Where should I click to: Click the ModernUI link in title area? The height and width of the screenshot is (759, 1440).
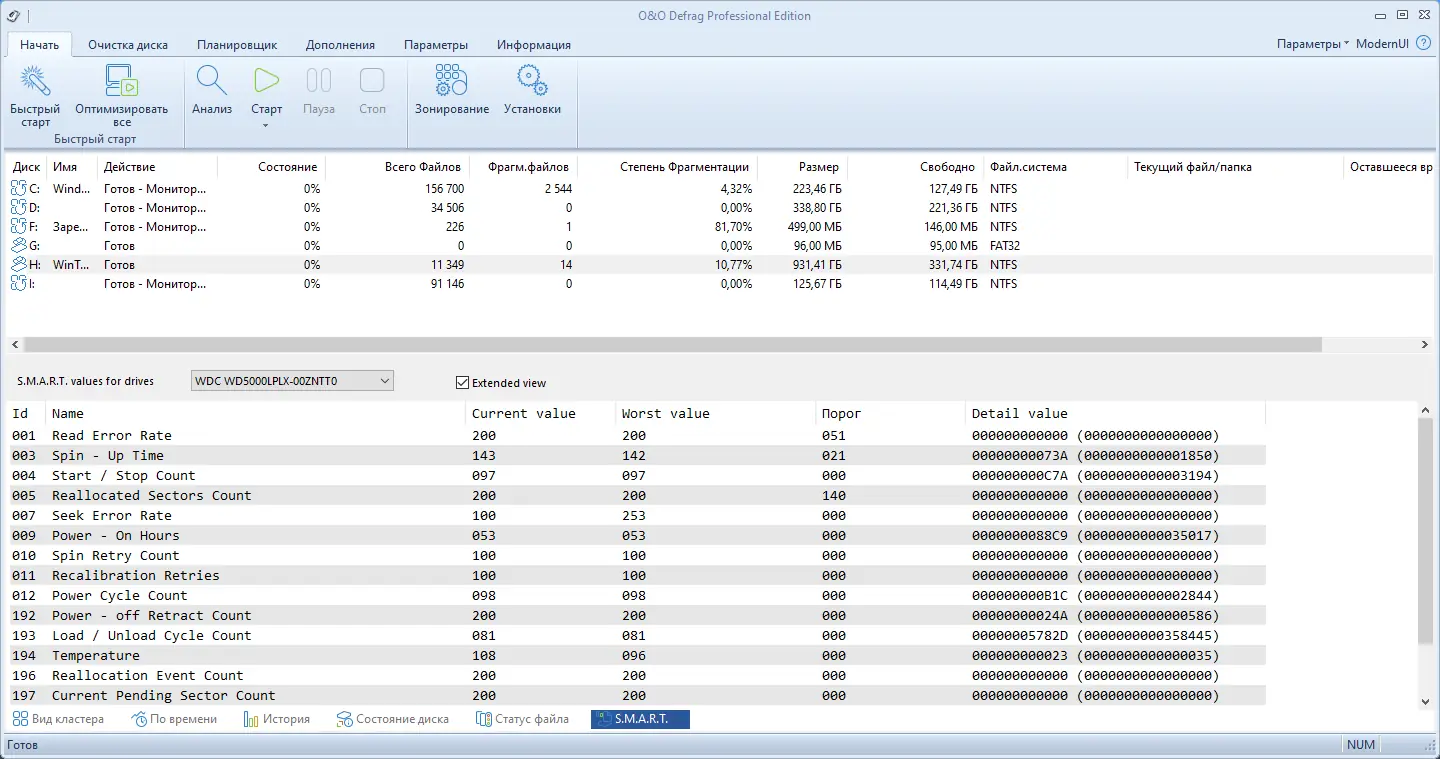(x=1382, y=44)
